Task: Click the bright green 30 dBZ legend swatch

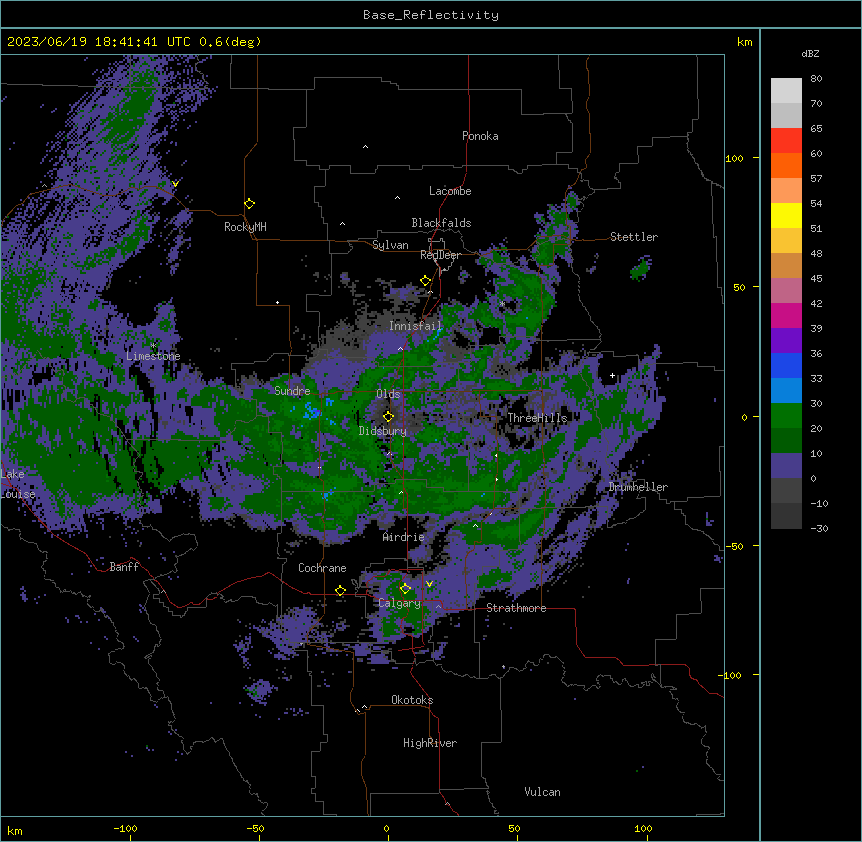Action: pyautogui.click(x=786, y=416)
